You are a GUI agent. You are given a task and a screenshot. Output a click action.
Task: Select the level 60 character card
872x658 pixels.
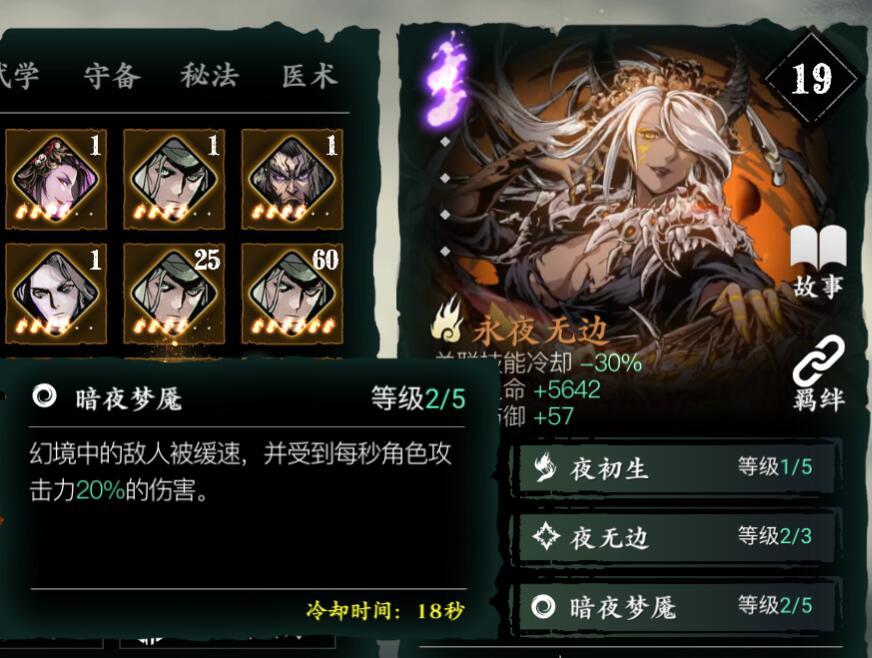[x=293, y=293]
